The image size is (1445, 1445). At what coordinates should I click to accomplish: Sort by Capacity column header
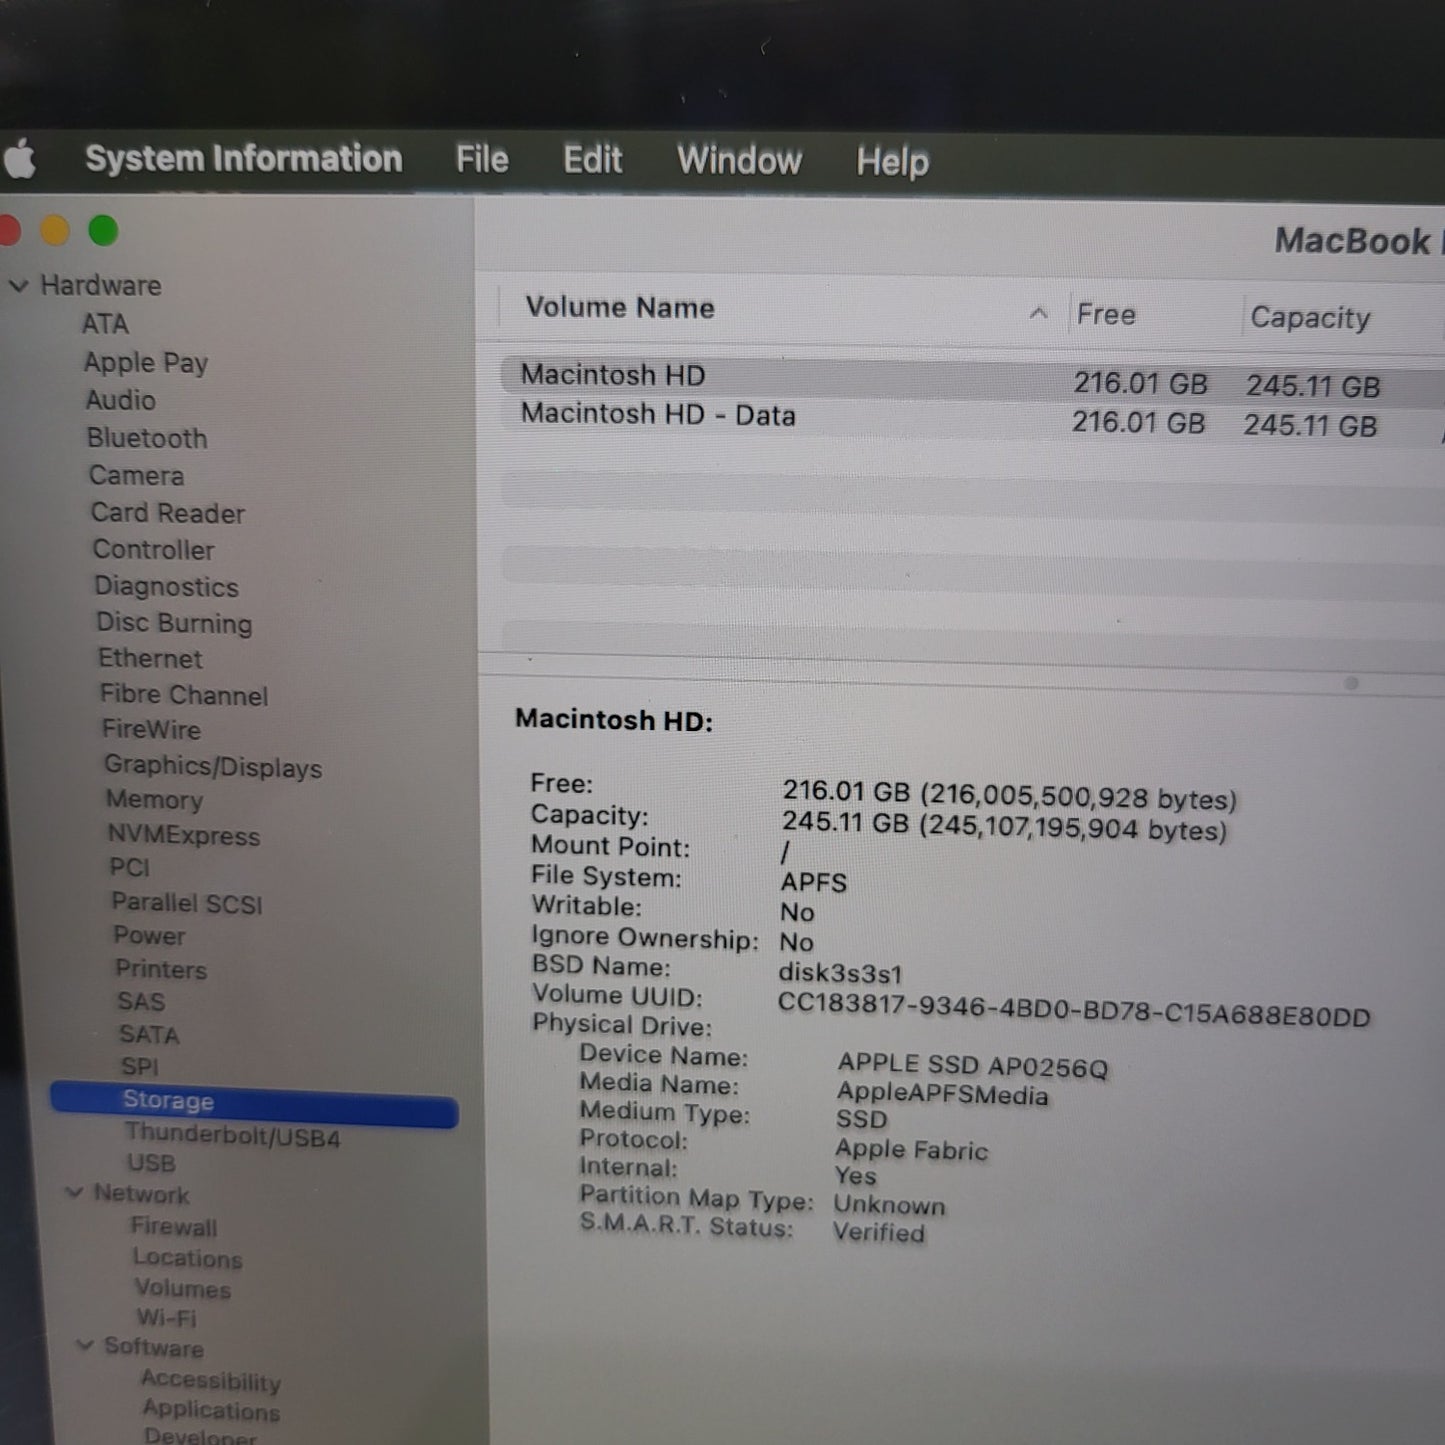point(1310,318)
